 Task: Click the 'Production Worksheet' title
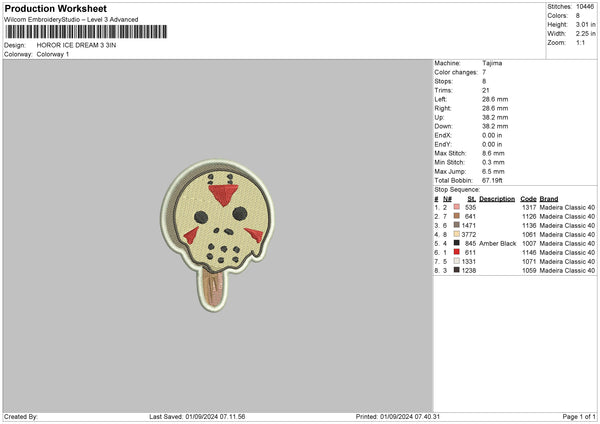[x=55, y=8]
